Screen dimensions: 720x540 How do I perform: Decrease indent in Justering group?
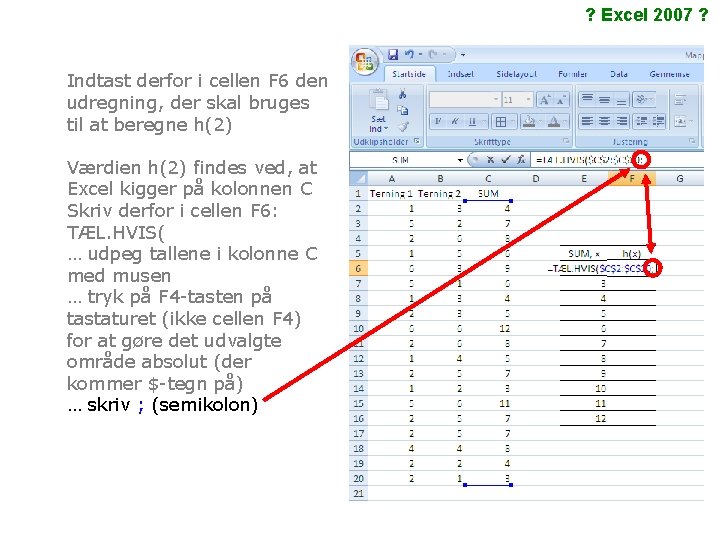(x=641, y=121)
